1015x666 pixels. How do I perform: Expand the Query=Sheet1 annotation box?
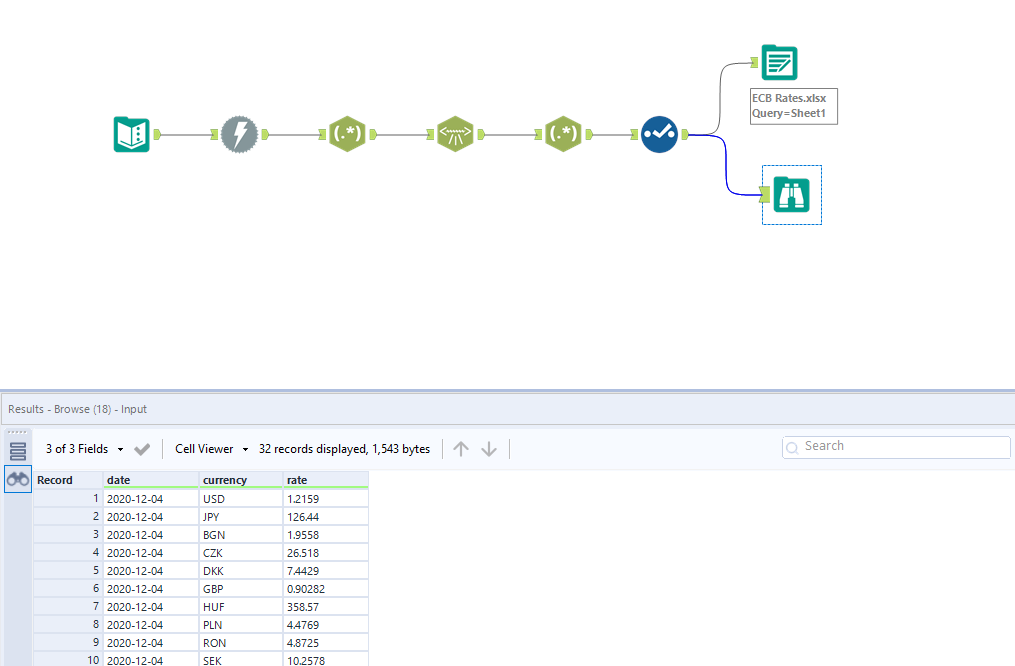click(793, 106)
